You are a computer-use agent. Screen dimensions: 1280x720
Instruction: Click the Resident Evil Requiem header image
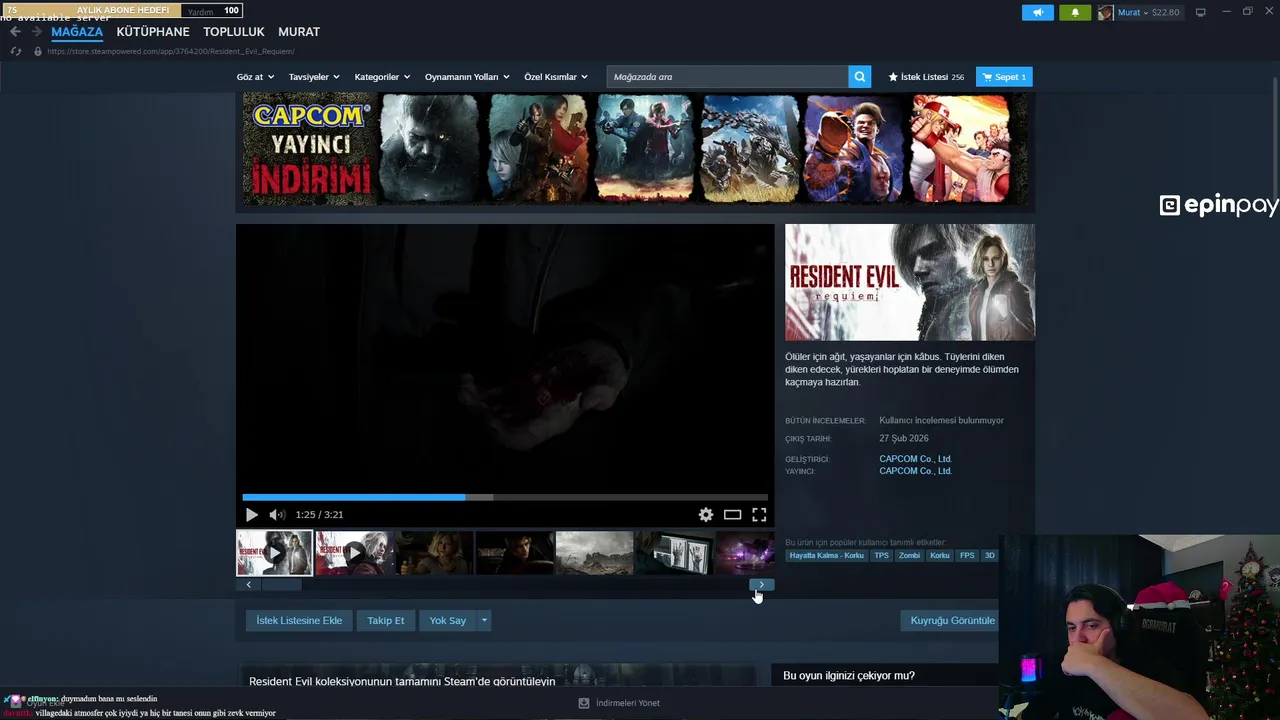[x=910, y=282]
